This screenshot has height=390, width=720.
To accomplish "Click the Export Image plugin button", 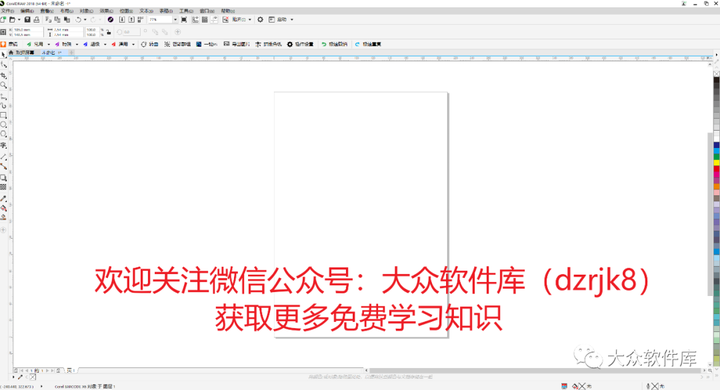I will tap(236, 44).
